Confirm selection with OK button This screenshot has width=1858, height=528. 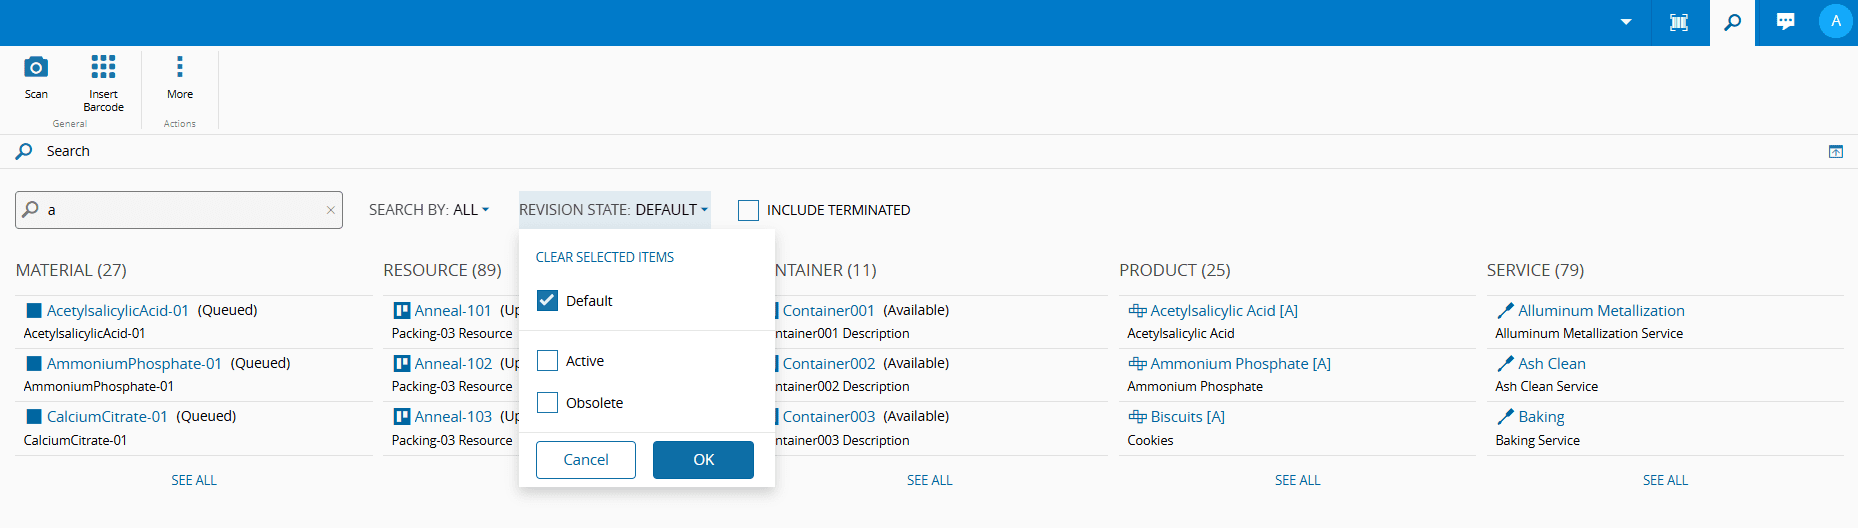click(703, 460)
